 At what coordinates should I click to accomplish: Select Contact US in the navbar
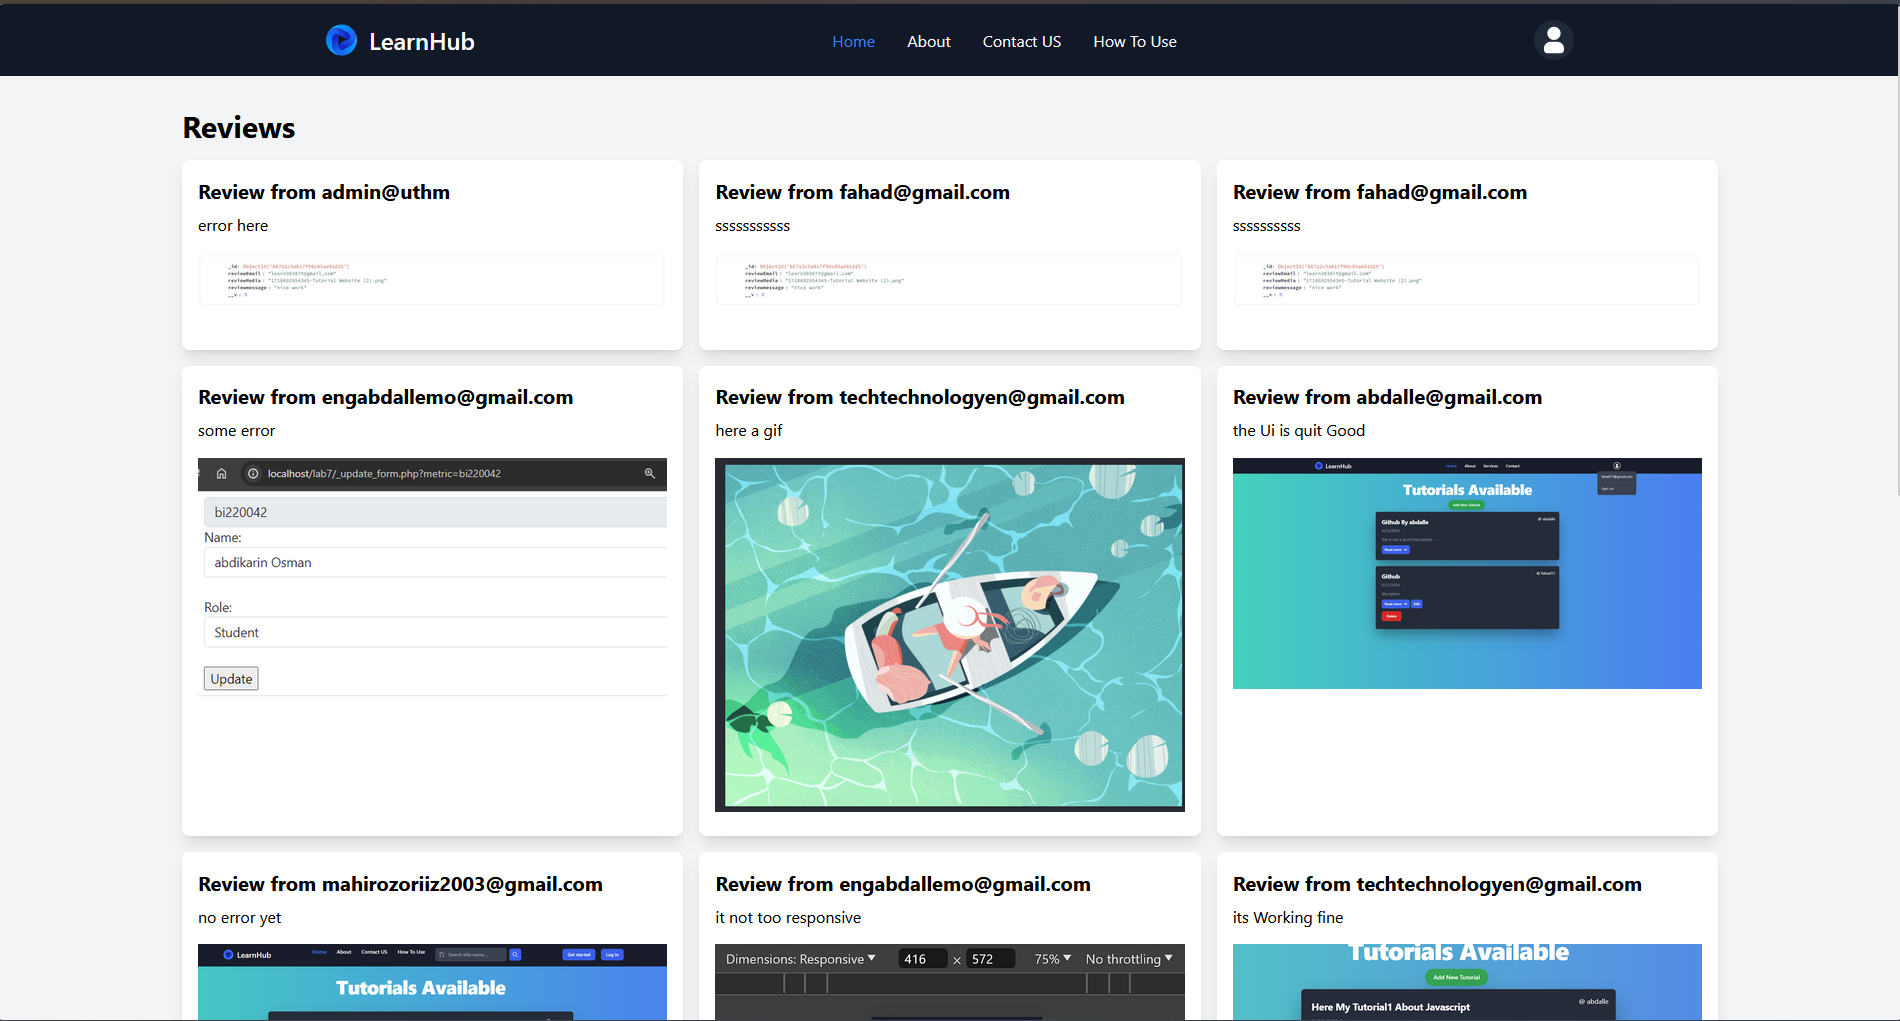(x=1021, y=41)
